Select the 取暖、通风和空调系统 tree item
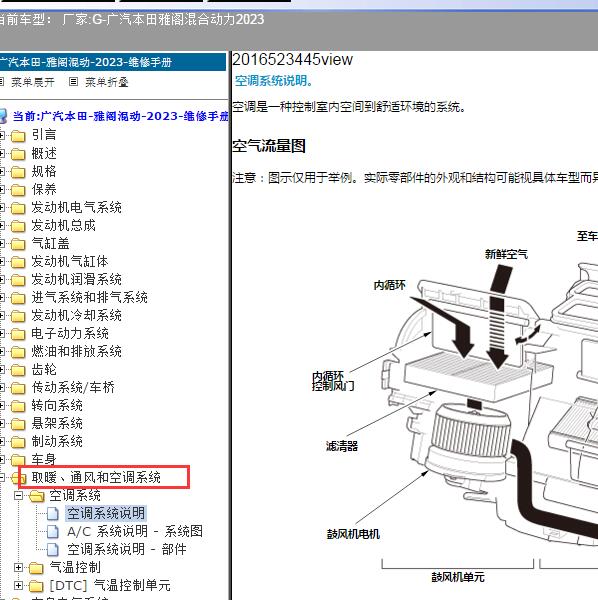This screenshot has height=600, width=598. (96, 477)
